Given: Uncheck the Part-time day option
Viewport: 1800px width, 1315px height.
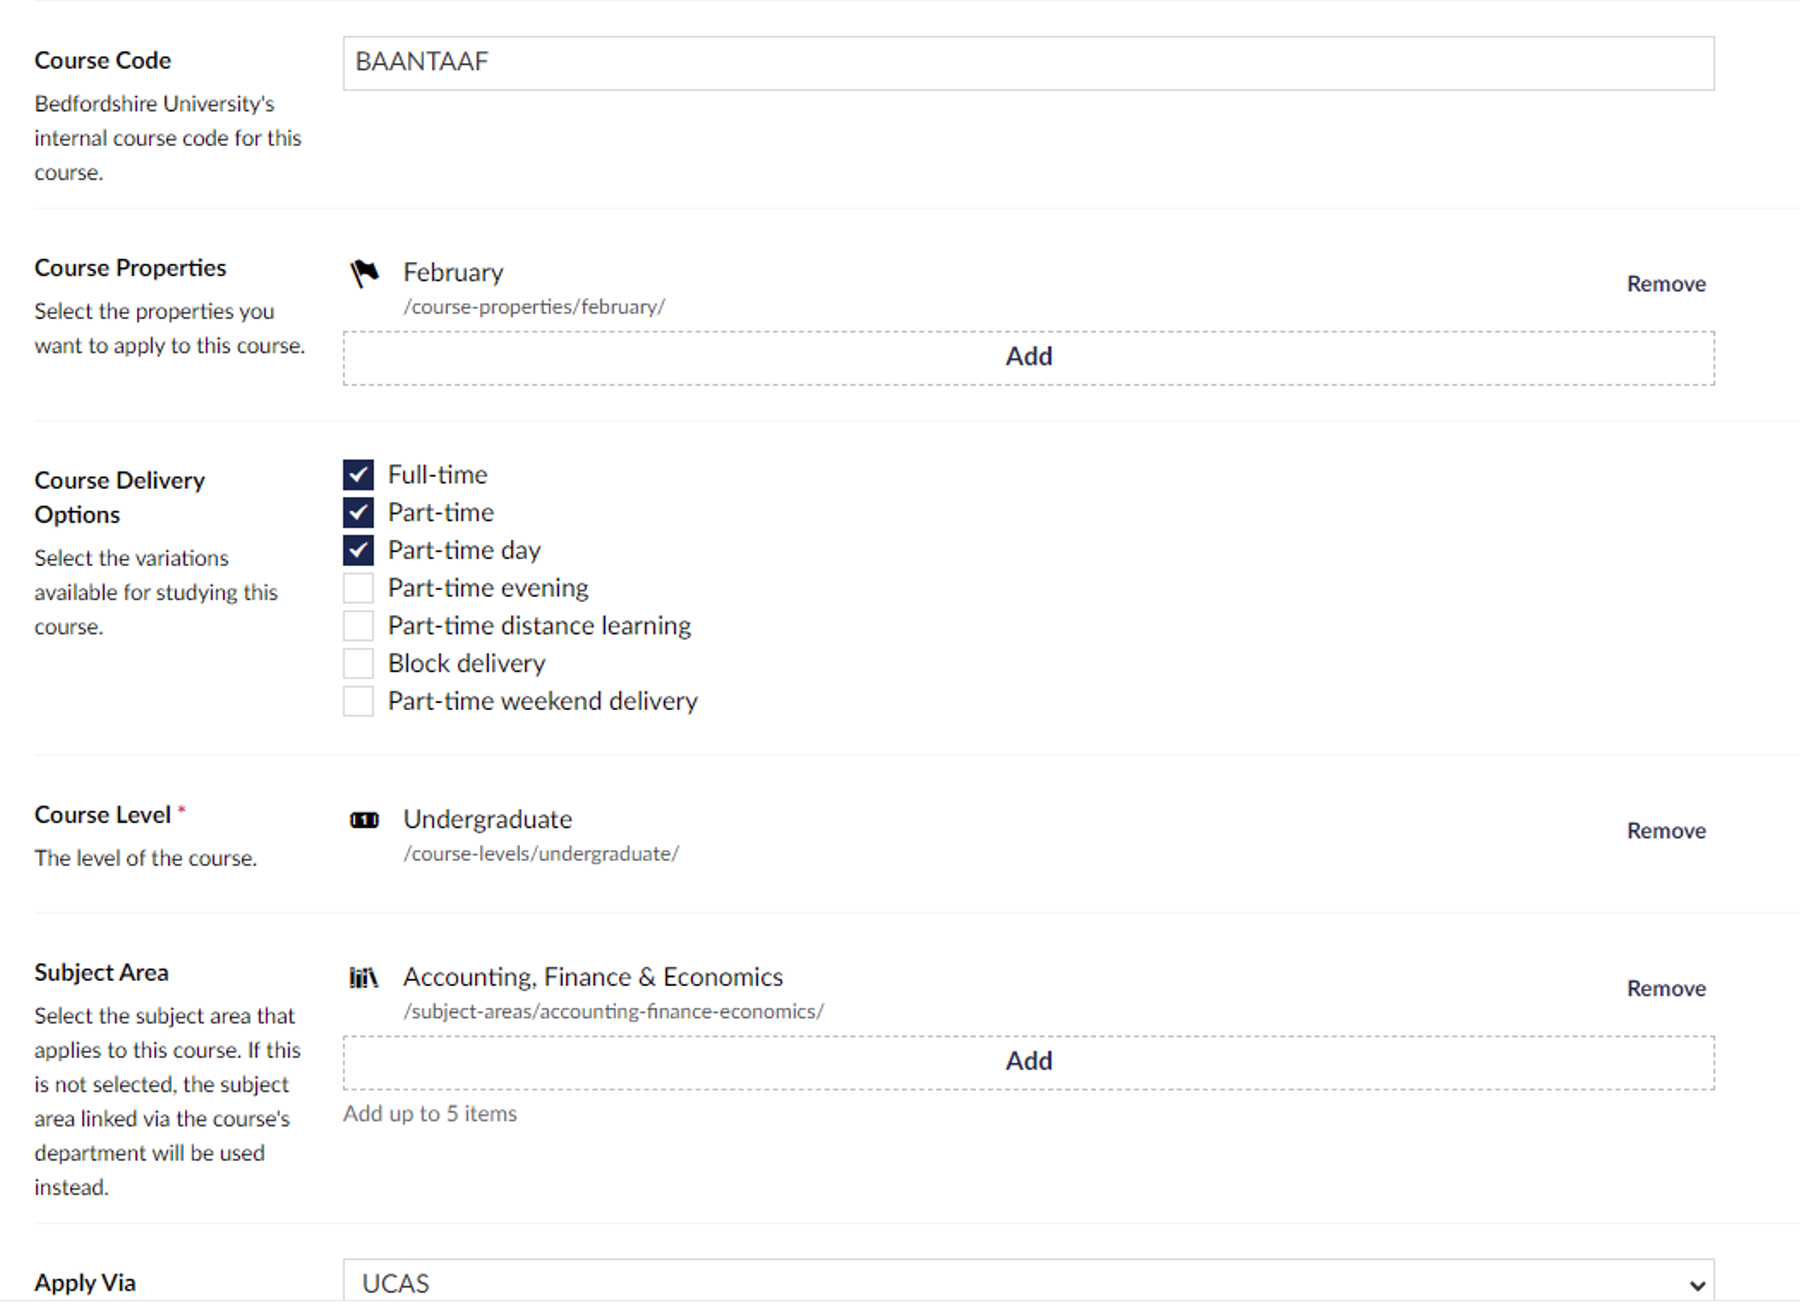Looking at the screenshot, I should click(357, 549).
